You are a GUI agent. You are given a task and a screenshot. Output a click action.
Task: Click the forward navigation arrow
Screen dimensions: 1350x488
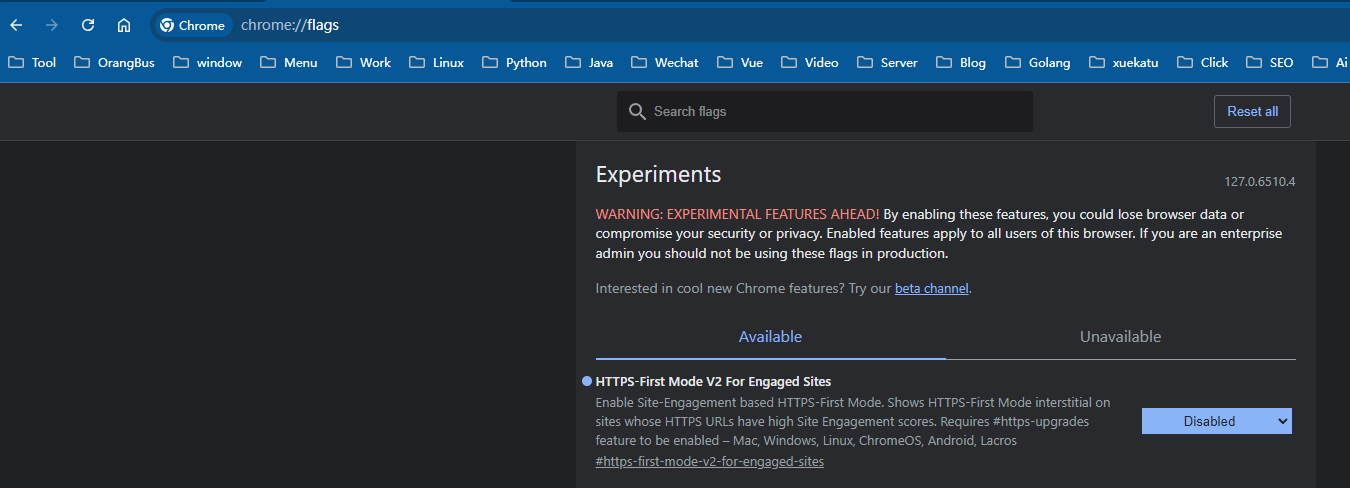click(x=52, y=25)
